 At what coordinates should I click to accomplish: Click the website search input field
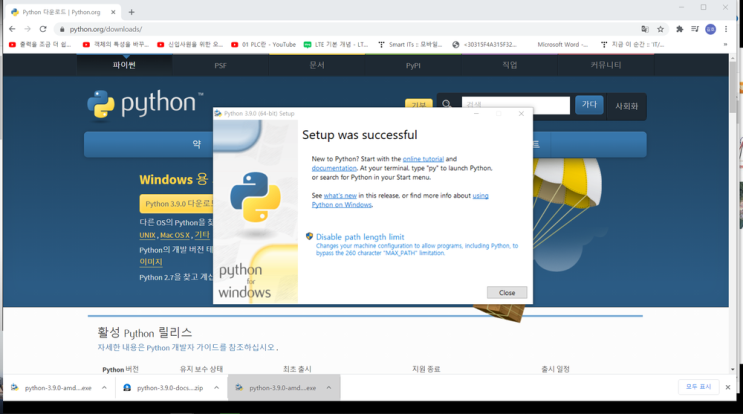pos(516,105)
